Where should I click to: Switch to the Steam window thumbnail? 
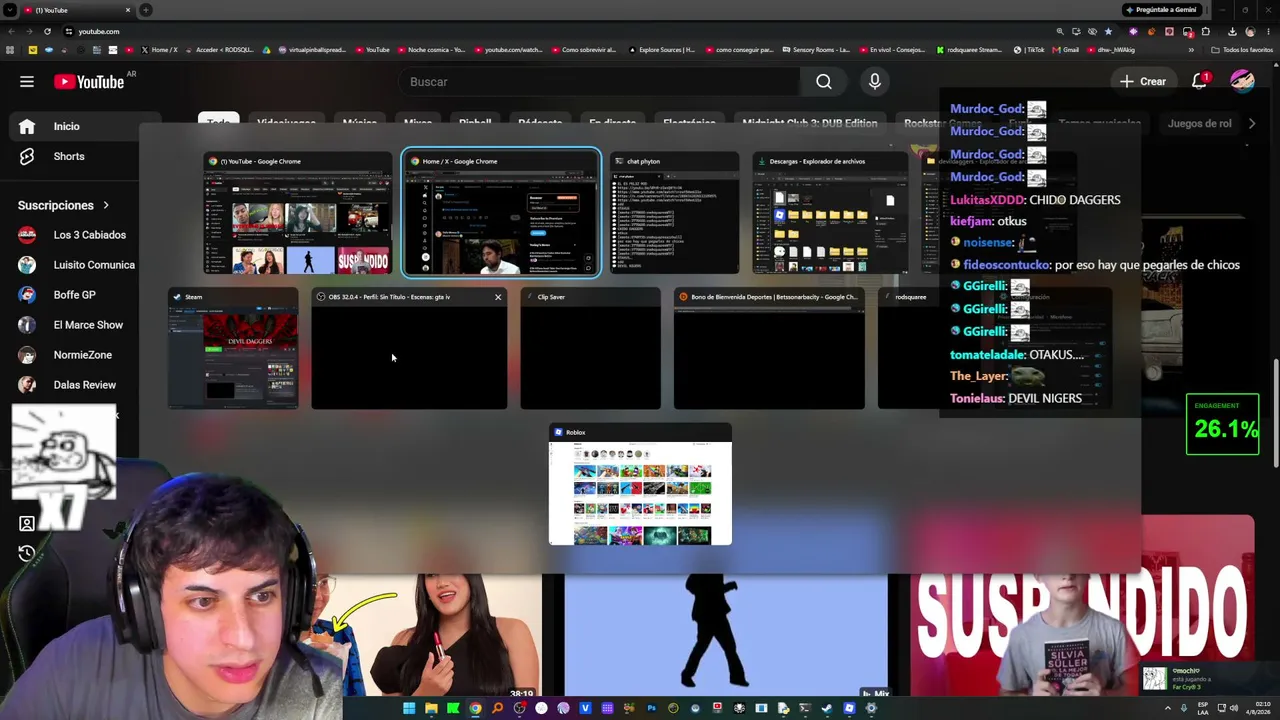click(233, 349)
